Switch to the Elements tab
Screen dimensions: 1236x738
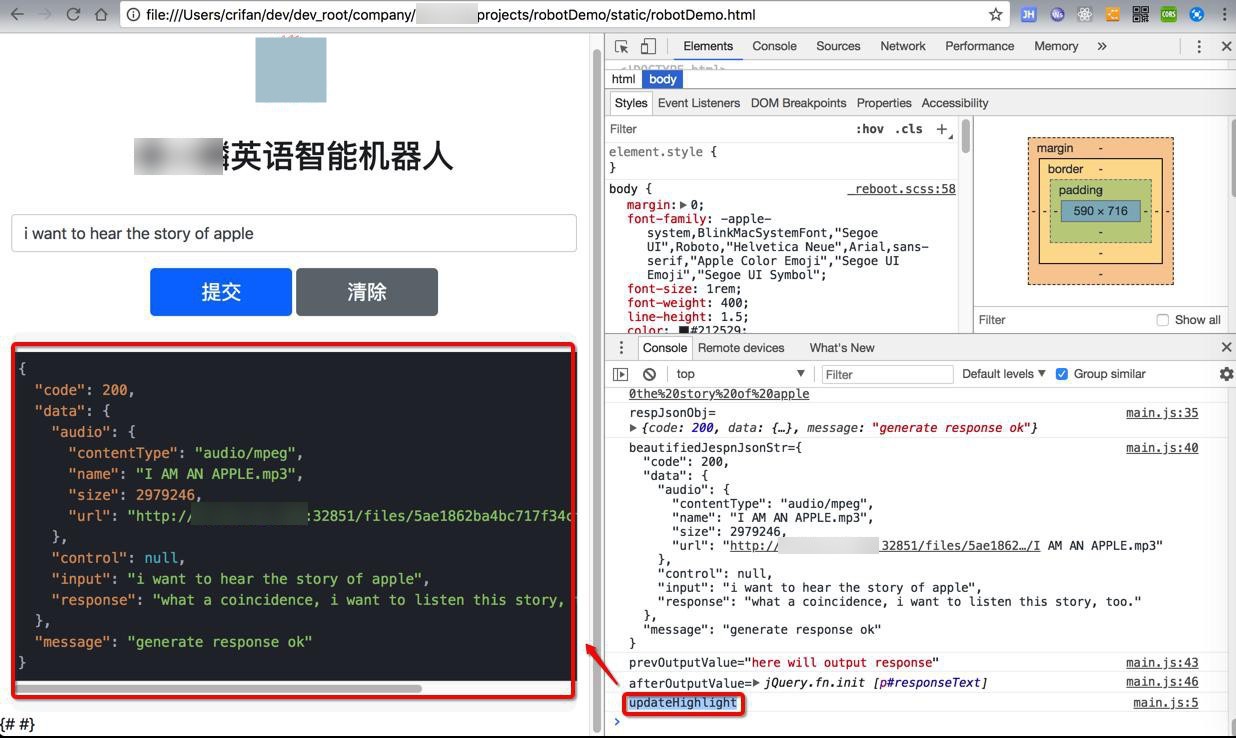click(708, 46)
